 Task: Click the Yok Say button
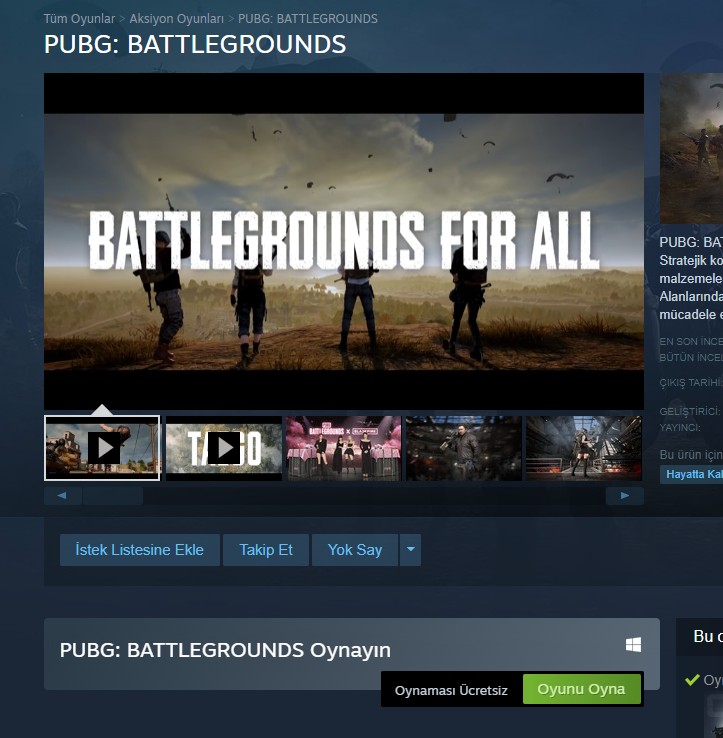(355, 550)
